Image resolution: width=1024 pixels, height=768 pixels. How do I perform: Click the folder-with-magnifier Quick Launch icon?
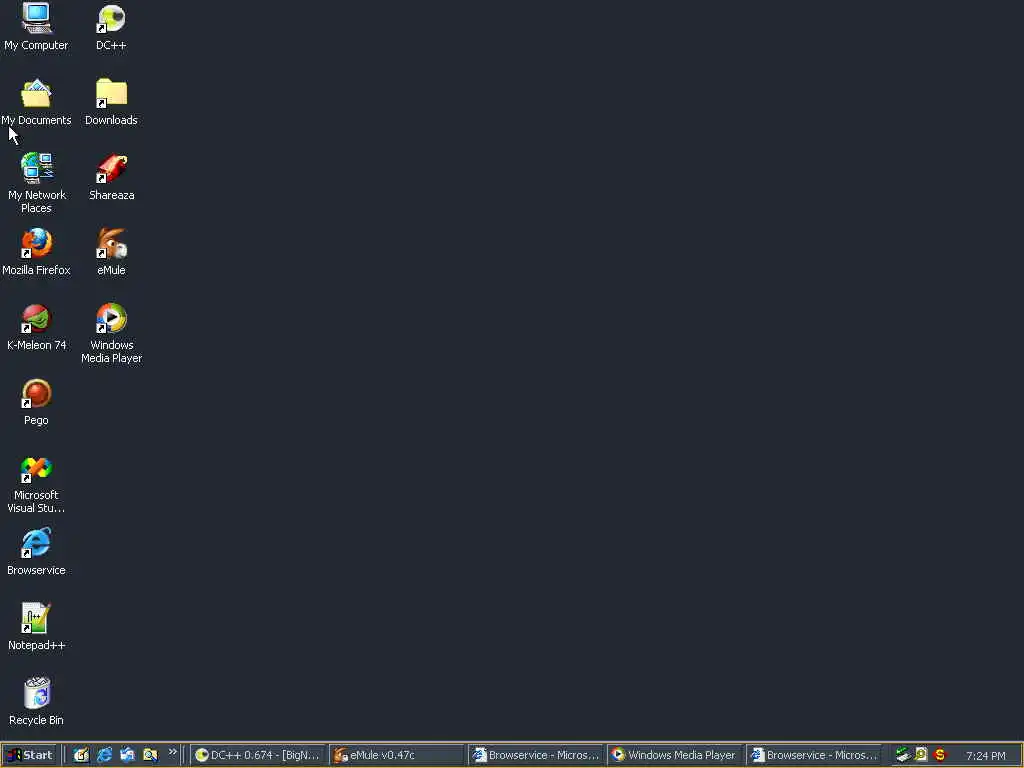click(x=150, y=755)
